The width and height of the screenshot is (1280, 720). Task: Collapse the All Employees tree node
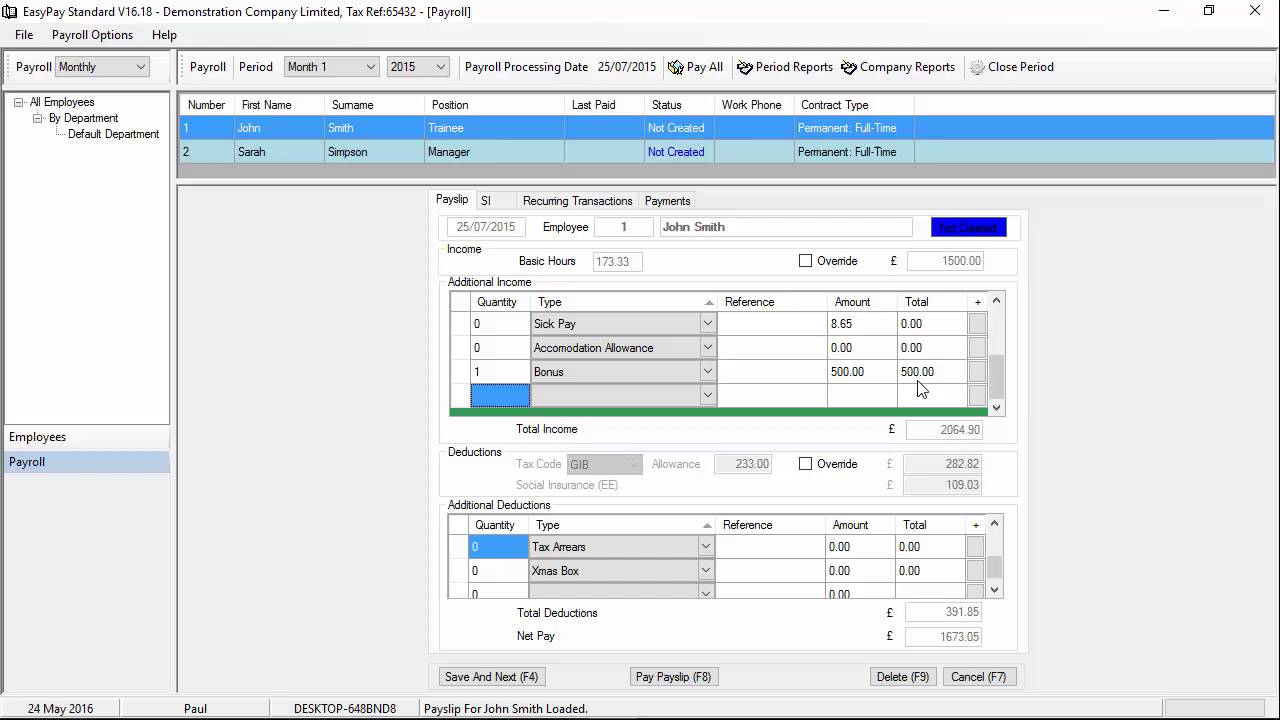click(19, 102)
